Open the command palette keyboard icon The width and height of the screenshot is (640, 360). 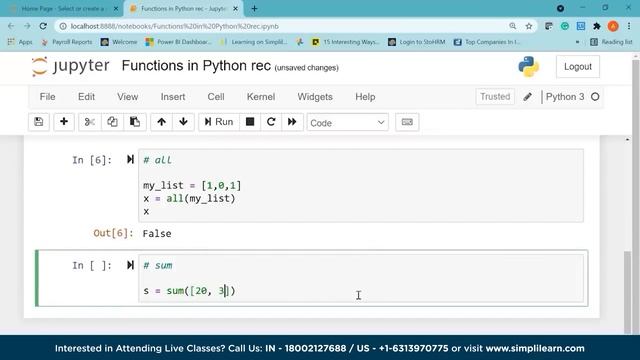click(x=407, y=122)
